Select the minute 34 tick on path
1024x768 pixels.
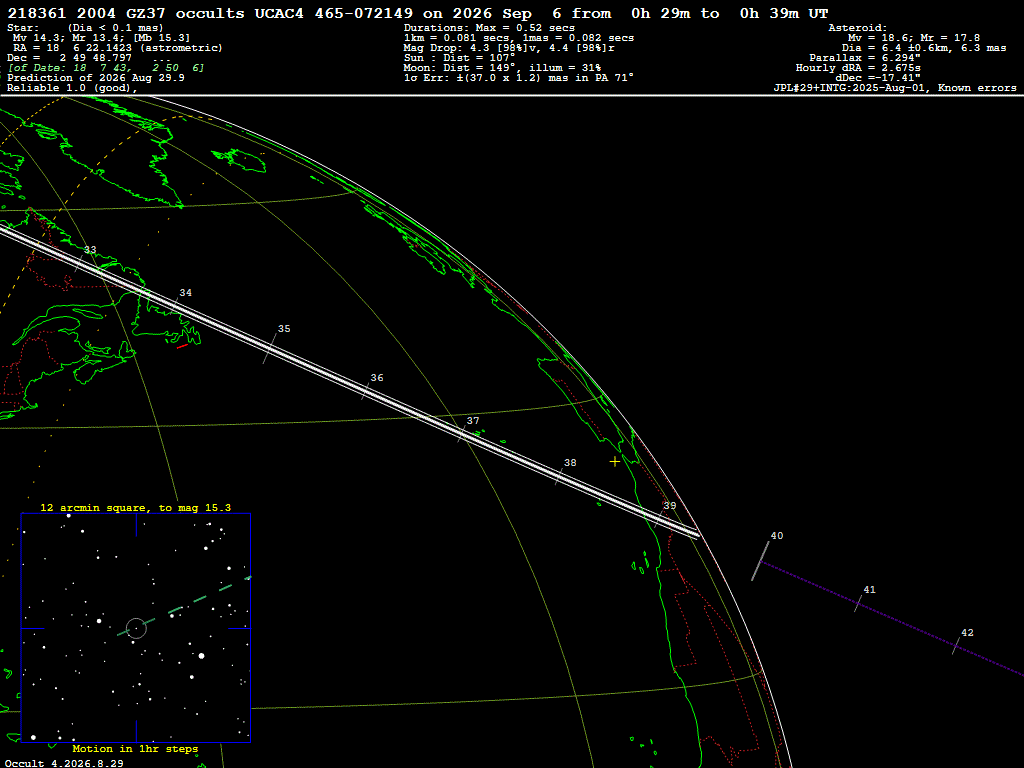click(x=174, y=304)
